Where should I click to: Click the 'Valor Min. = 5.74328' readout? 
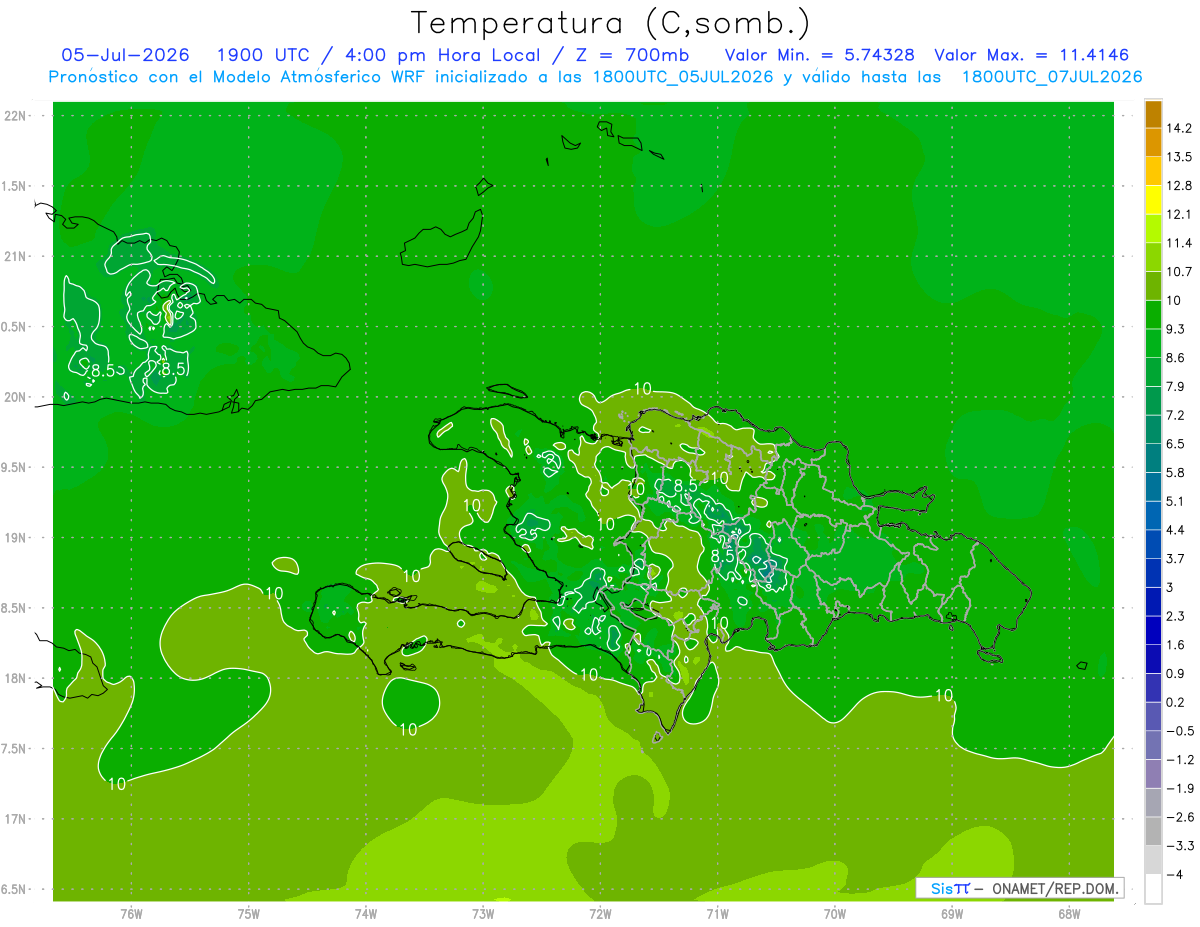[x=819, y=55]
